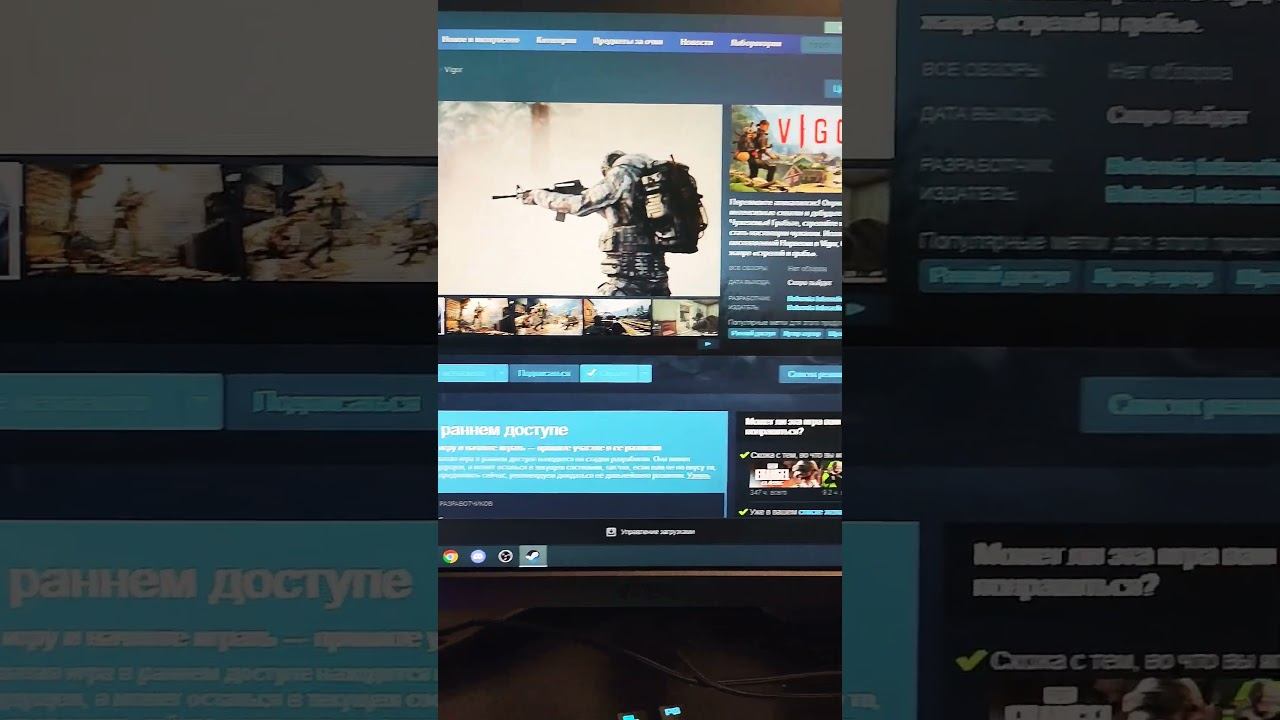Open Discord from the taskbar

pyautogui.click(x=478, y=556)
